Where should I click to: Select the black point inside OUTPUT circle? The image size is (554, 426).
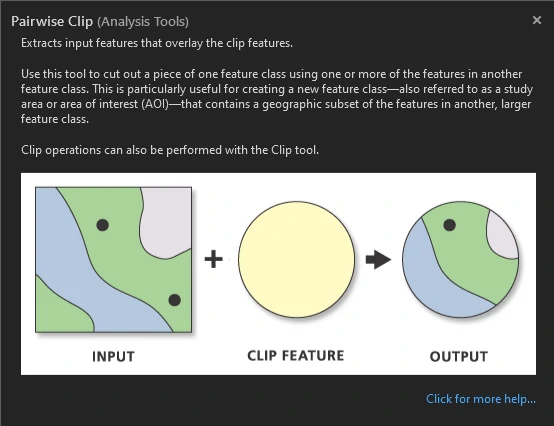(x=449, y=225)
